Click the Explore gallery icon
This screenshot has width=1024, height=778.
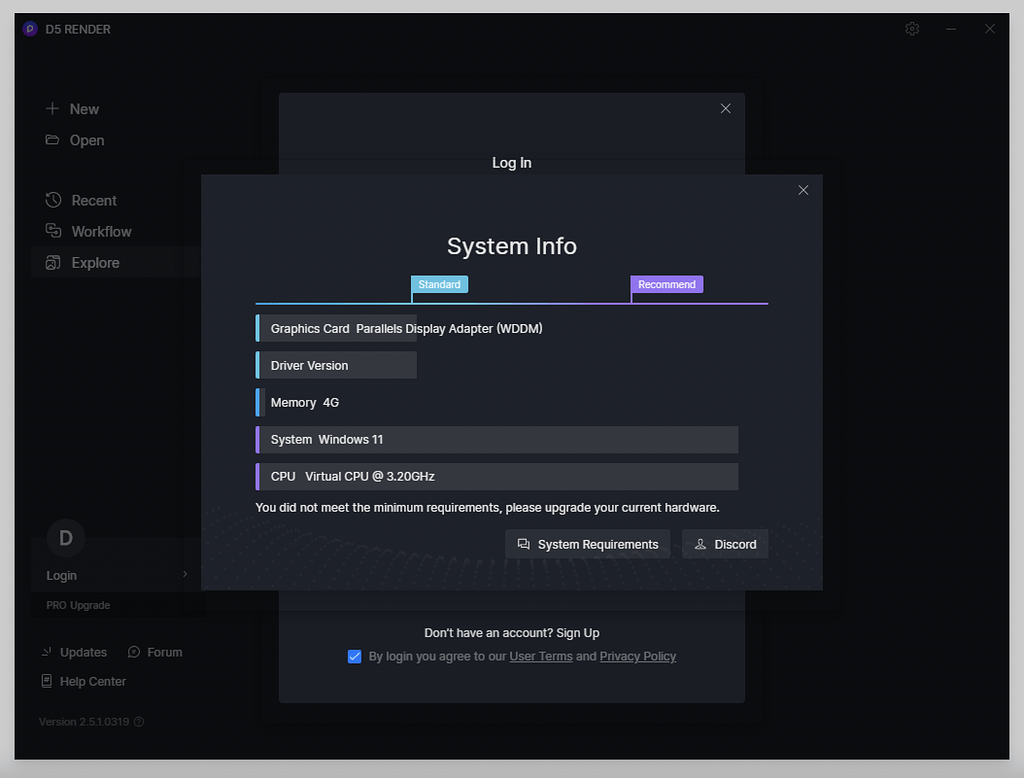click(54, 263)
